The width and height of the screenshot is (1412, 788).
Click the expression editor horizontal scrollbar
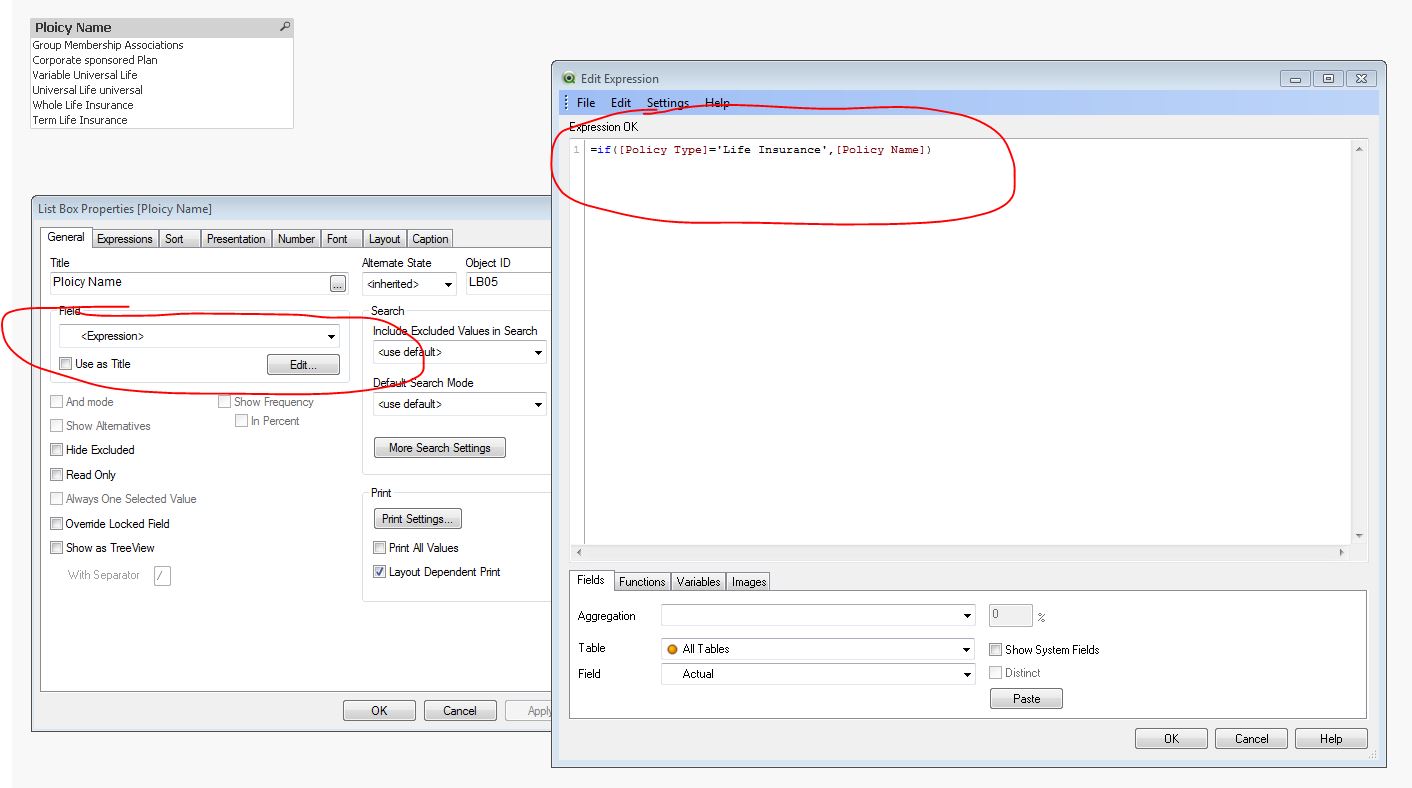[960, 552]
